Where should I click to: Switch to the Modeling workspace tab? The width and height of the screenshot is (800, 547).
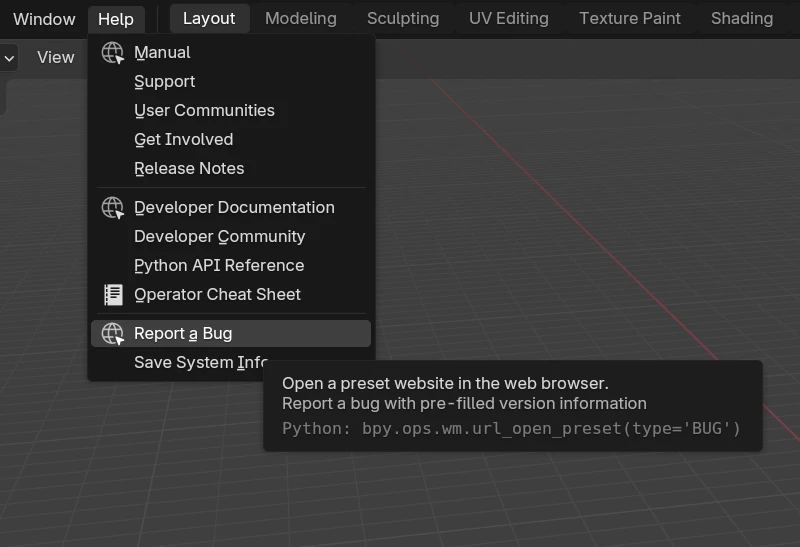(301, 18)
